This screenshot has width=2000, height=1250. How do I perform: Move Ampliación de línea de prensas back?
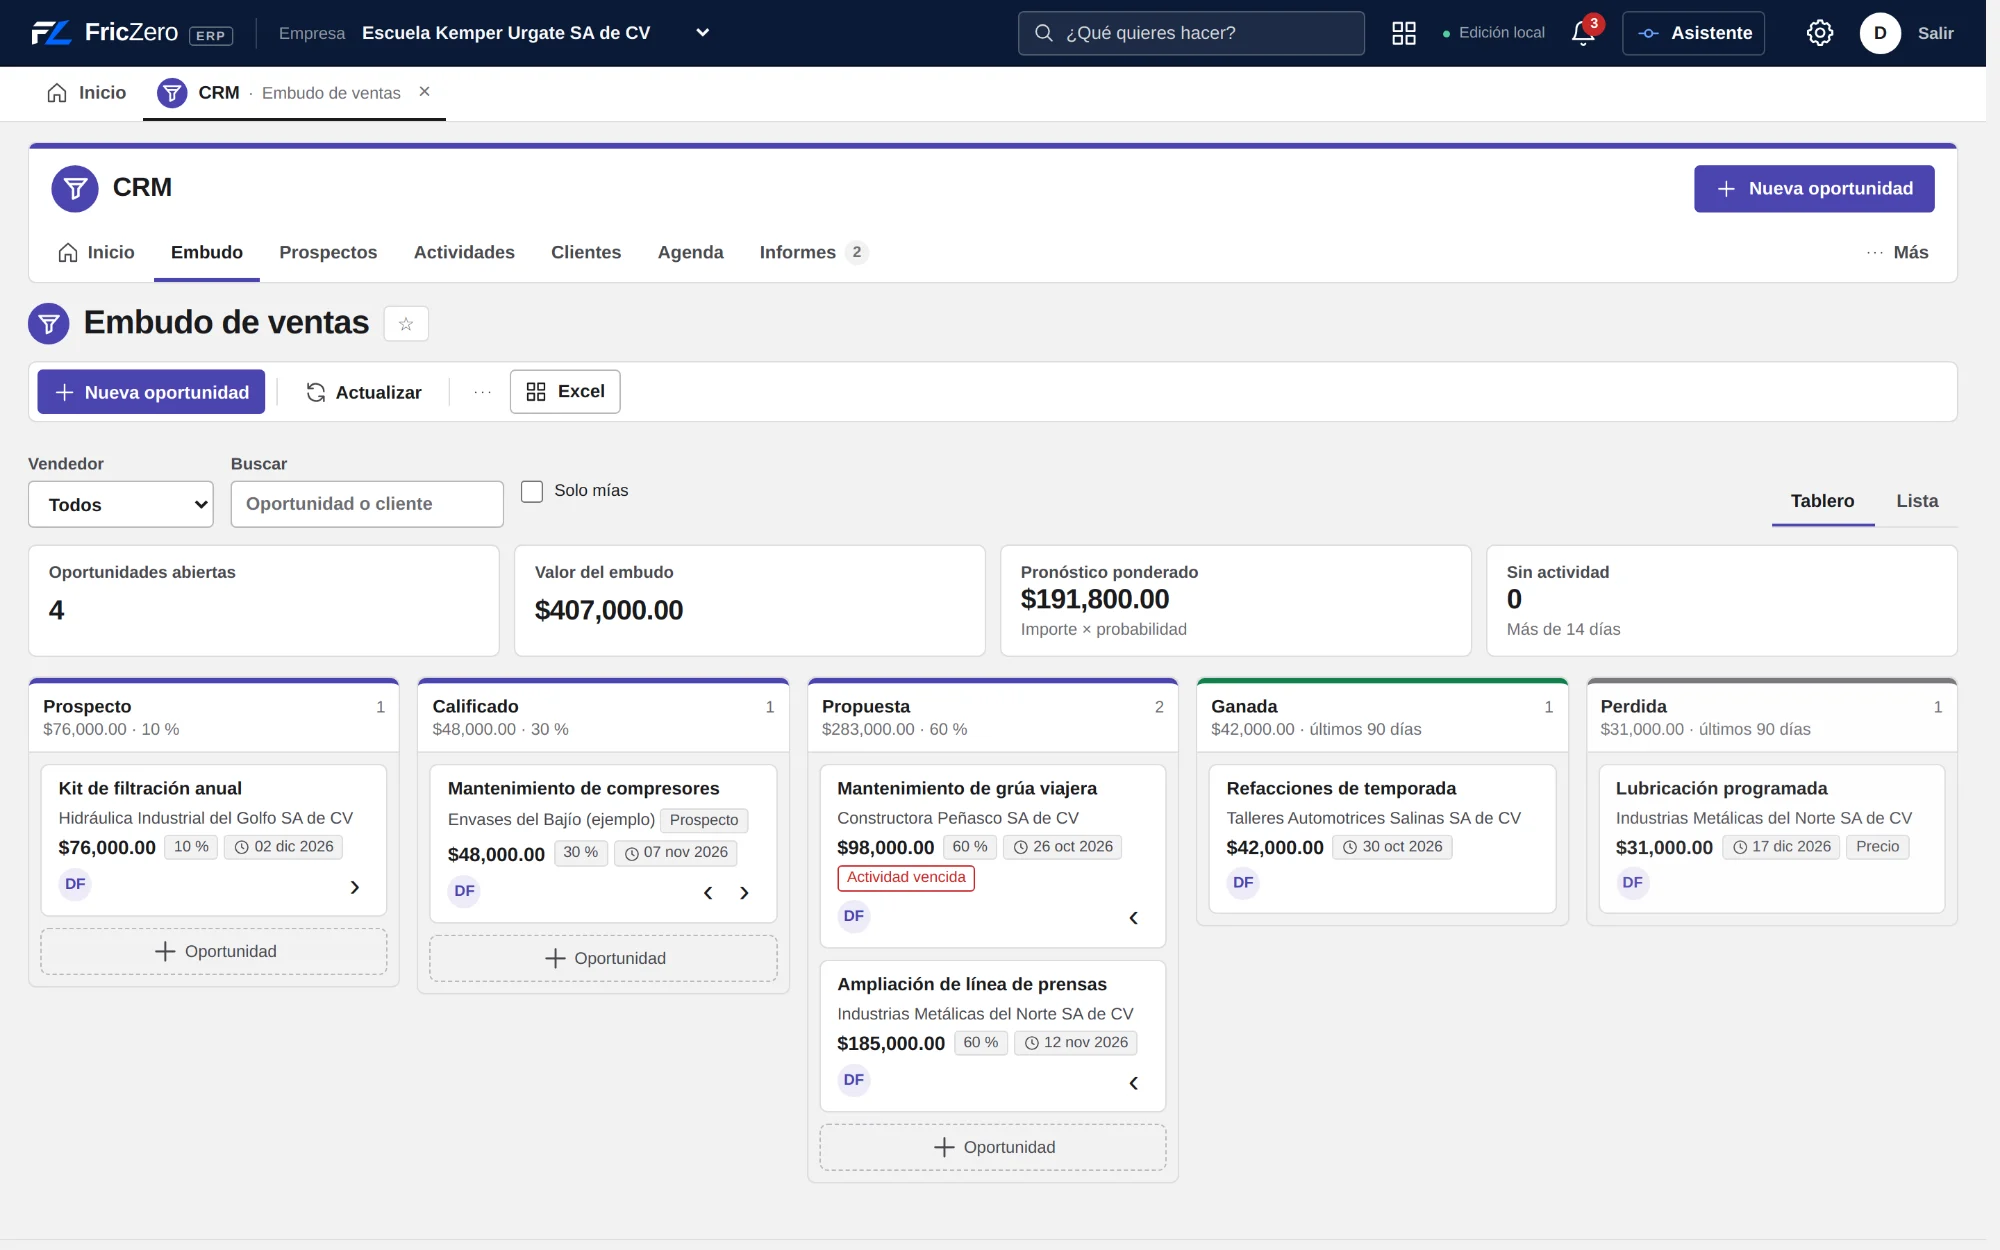[x=1133, y=1083]
